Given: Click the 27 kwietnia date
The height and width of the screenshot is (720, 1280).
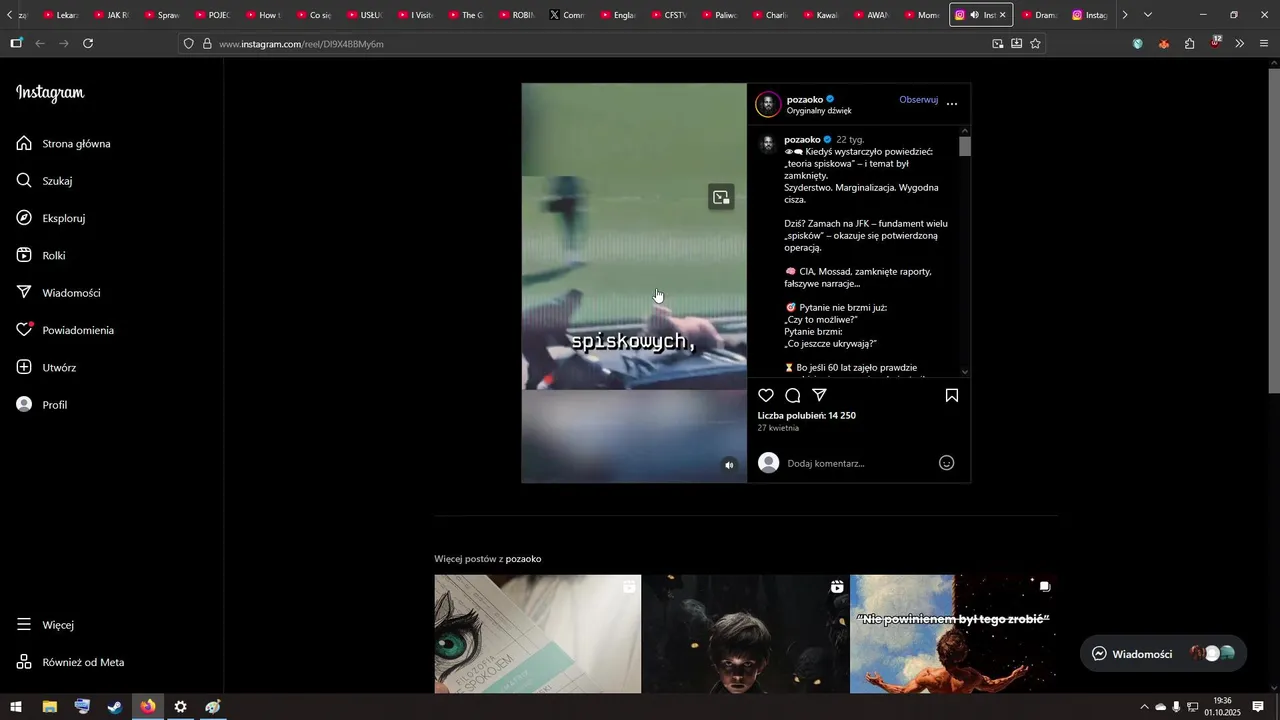Looking at the screenshot, I should coord(778,428).
